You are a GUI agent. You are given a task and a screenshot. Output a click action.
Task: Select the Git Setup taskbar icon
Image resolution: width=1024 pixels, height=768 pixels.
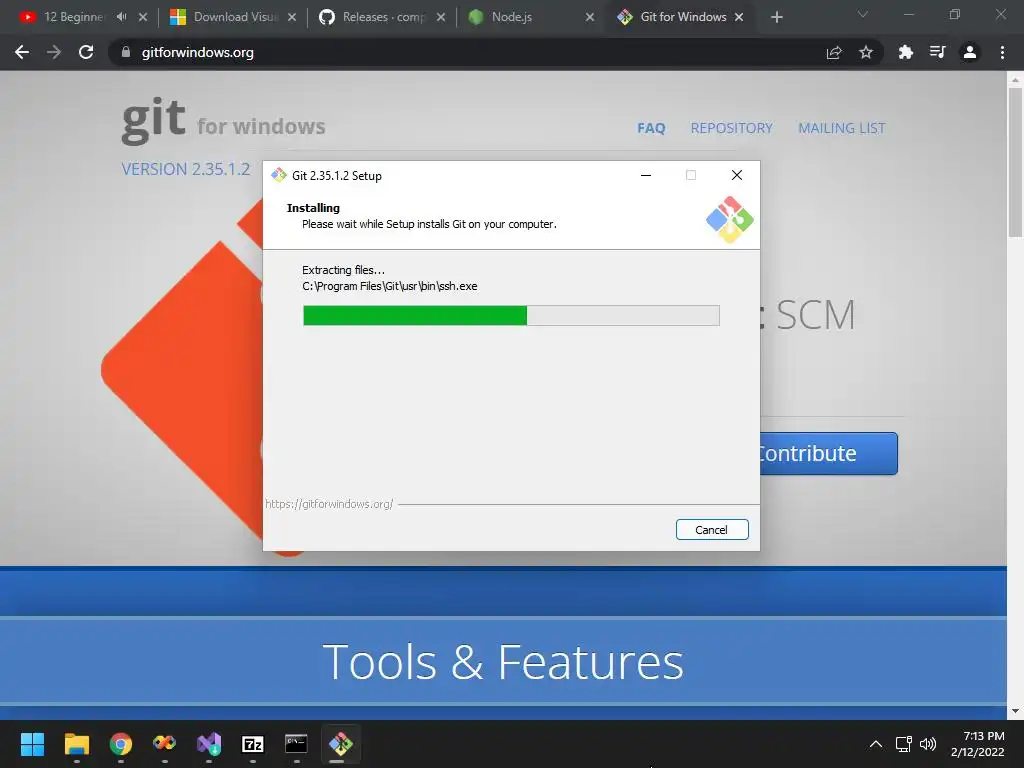(341, 744)
